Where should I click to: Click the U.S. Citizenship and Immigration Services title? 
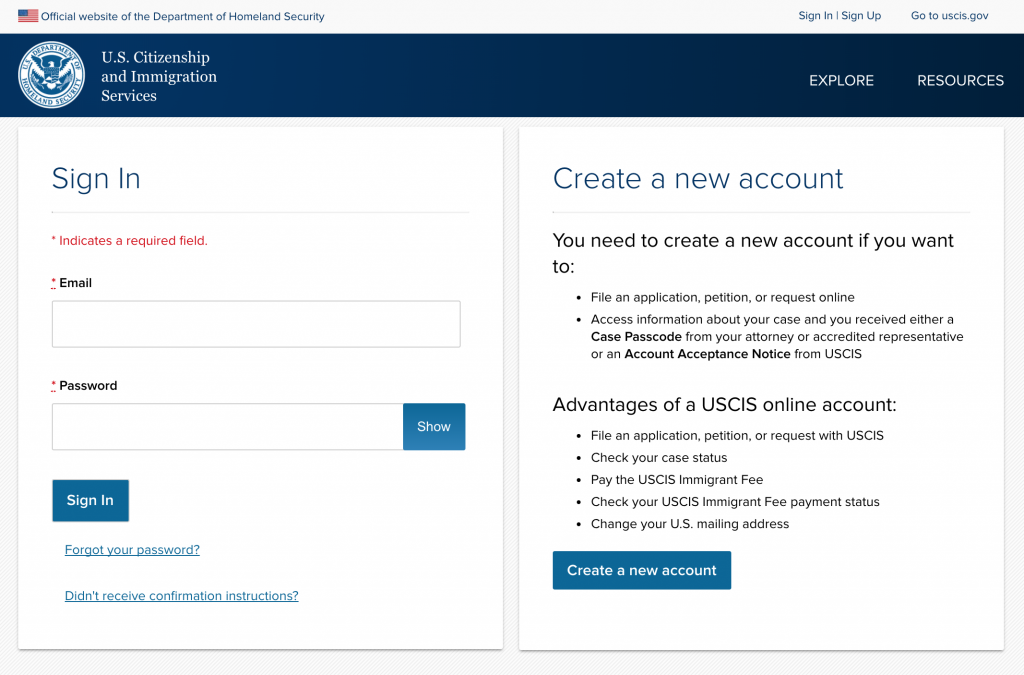[158, 76]
